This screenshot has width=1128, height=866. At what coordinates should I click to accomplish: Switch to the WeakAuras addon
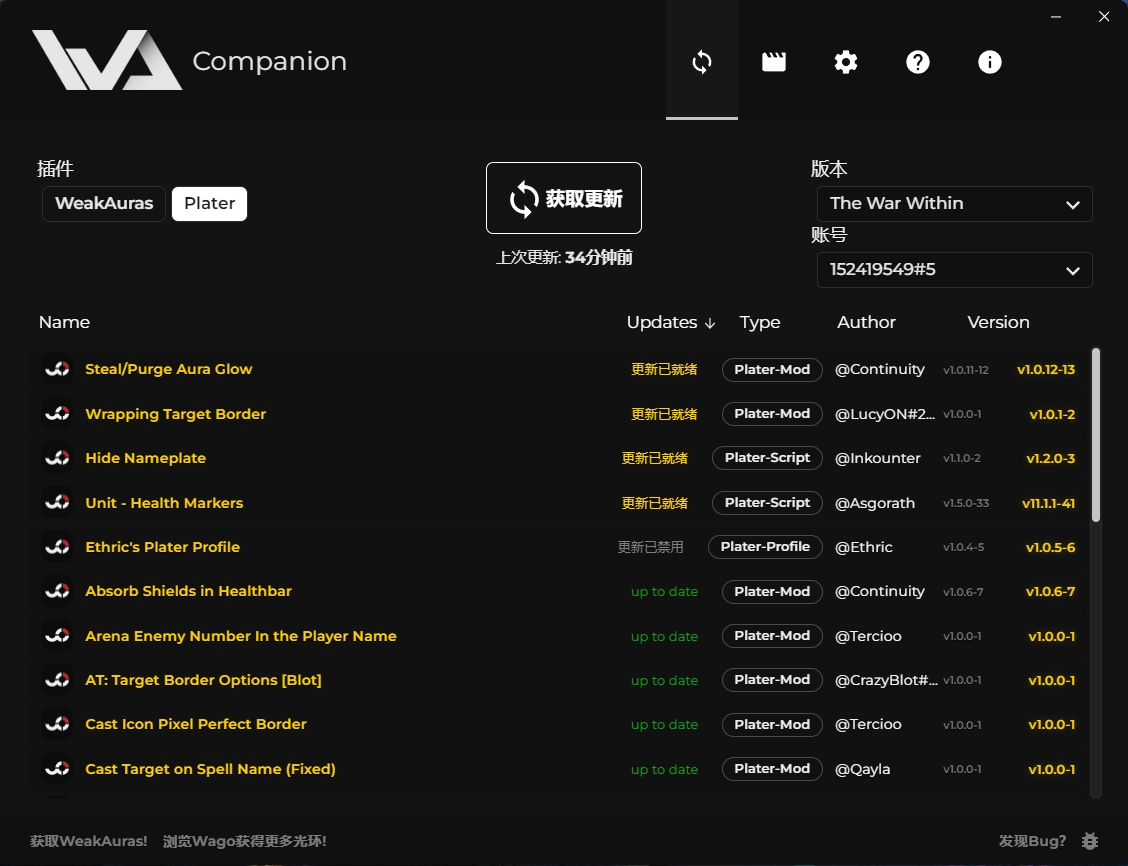(104, 204)
